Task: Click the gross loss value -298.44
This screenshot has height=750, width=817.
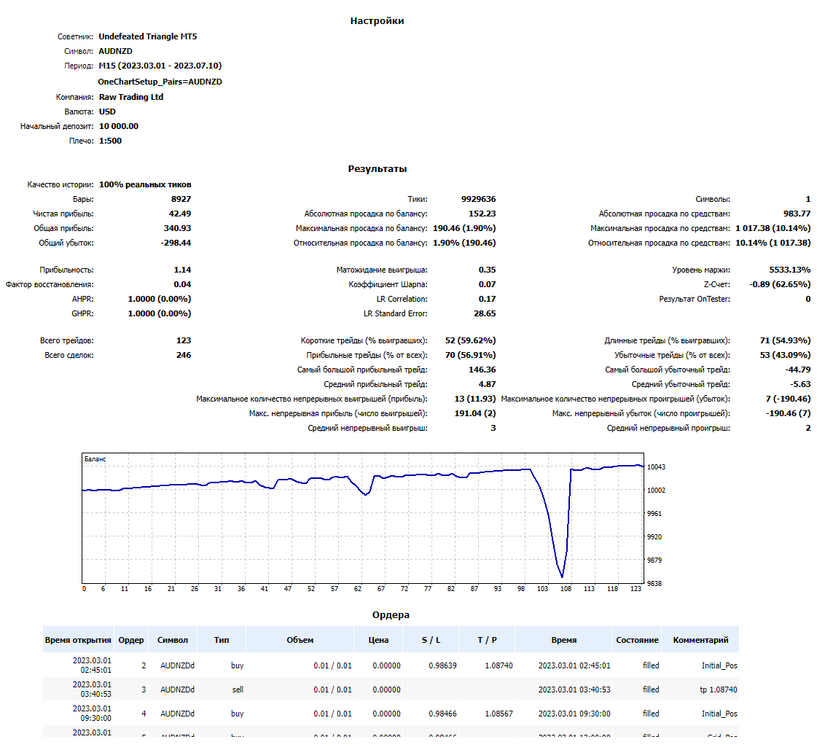Action: click(176, 243)
